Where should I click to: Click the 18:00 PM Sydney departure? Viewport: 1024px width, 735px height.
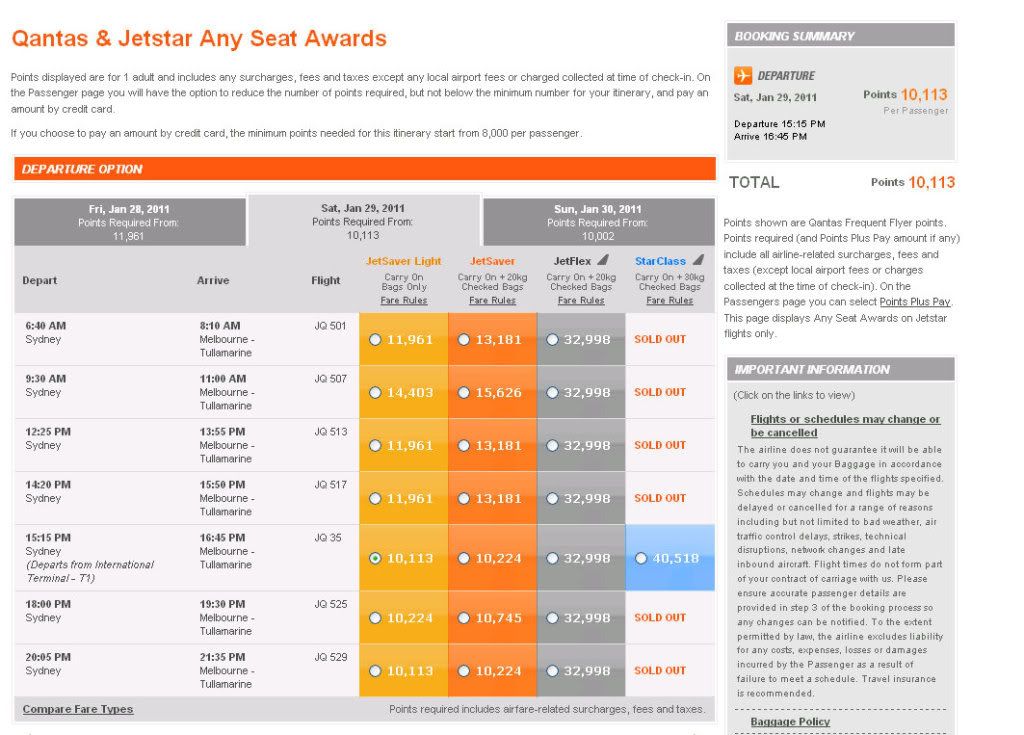(x=48, y=611)
